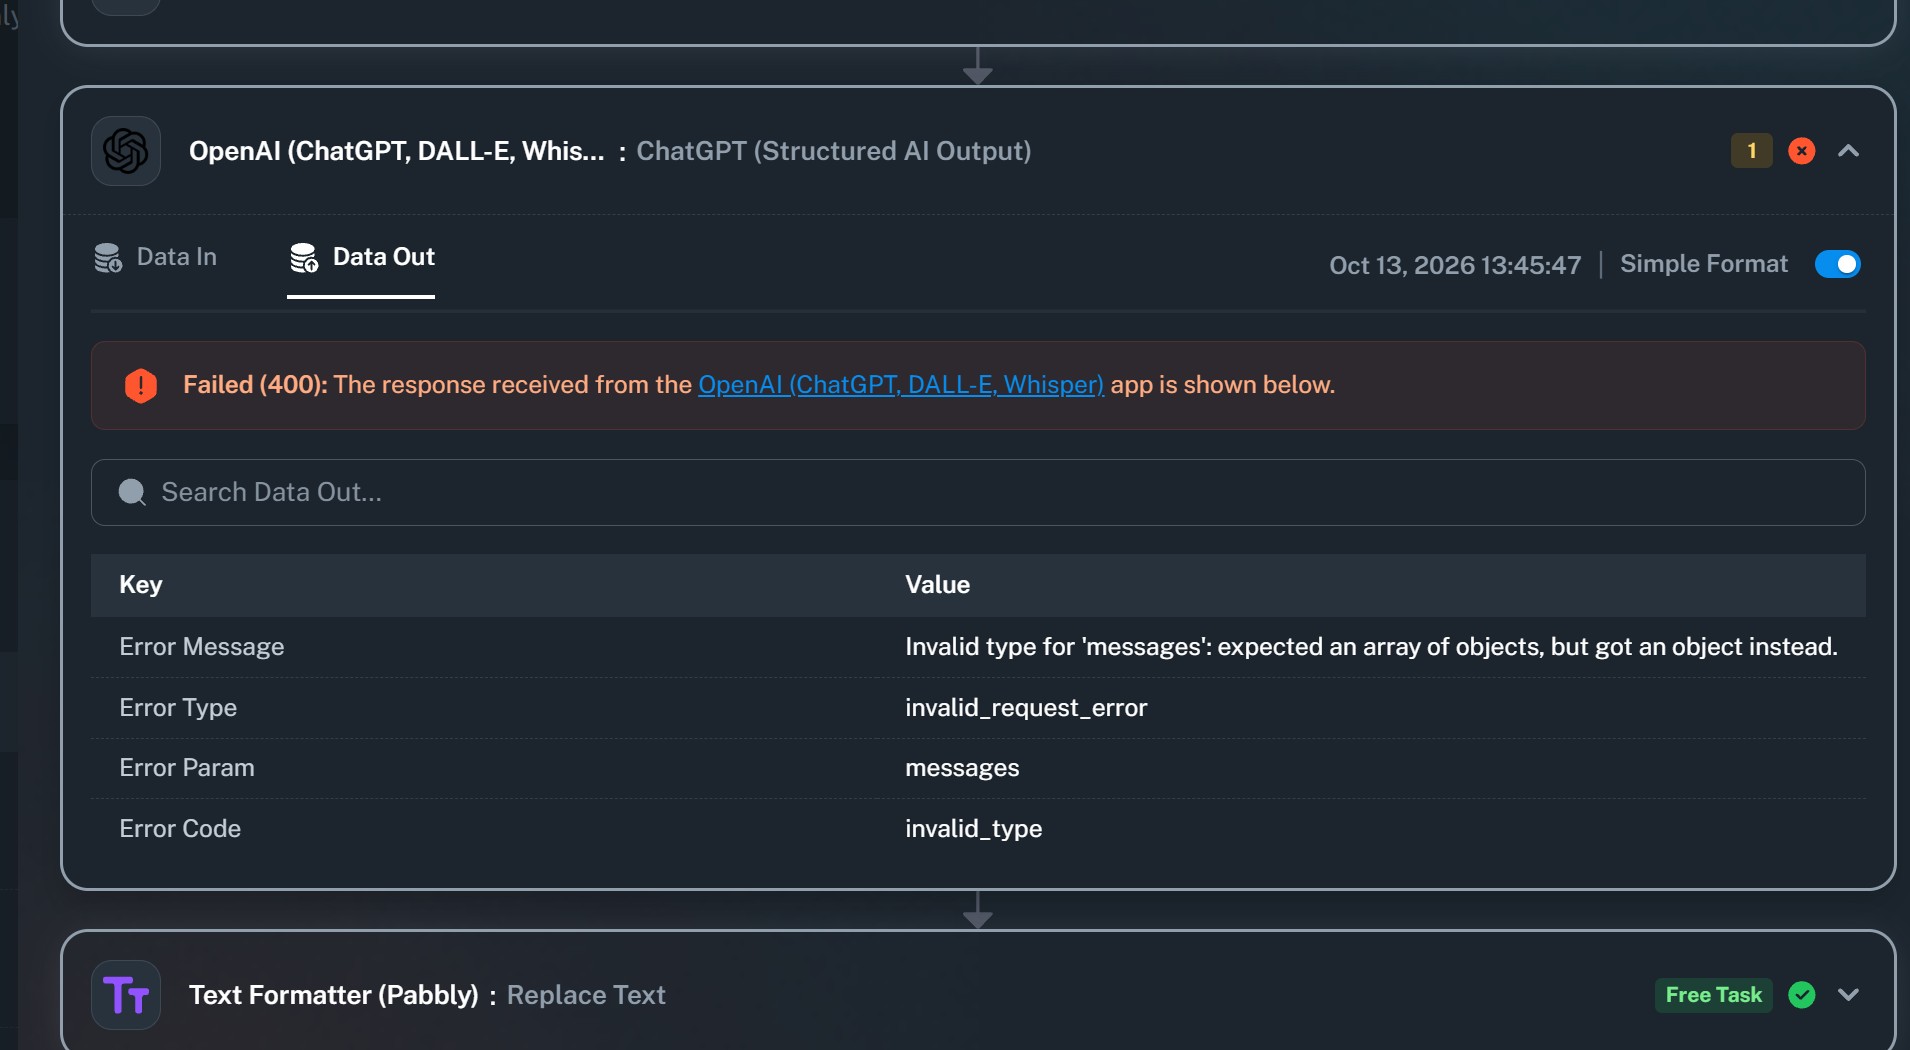Expand the Text Formatter step

pyautogui.click(x=1849, y=995)
